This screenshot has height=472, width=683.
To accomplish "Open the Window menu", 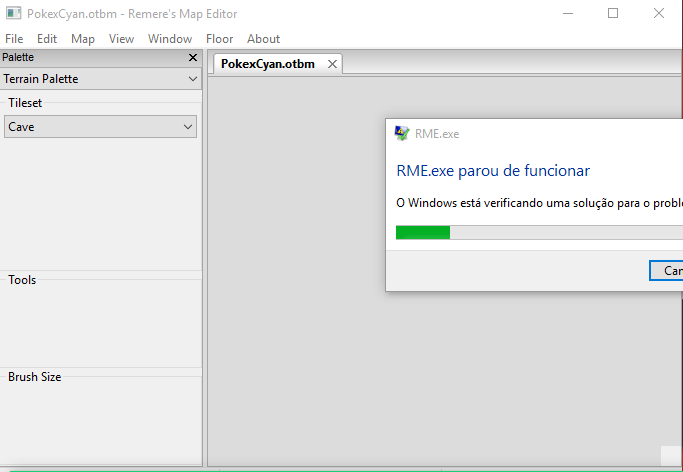I will [x=170, y=39].
